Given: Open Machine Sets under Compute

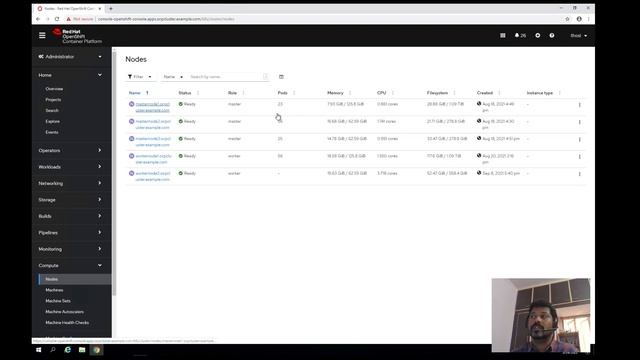Looking at the screenshot, I should pyautogui.click(x=58, y=301).
